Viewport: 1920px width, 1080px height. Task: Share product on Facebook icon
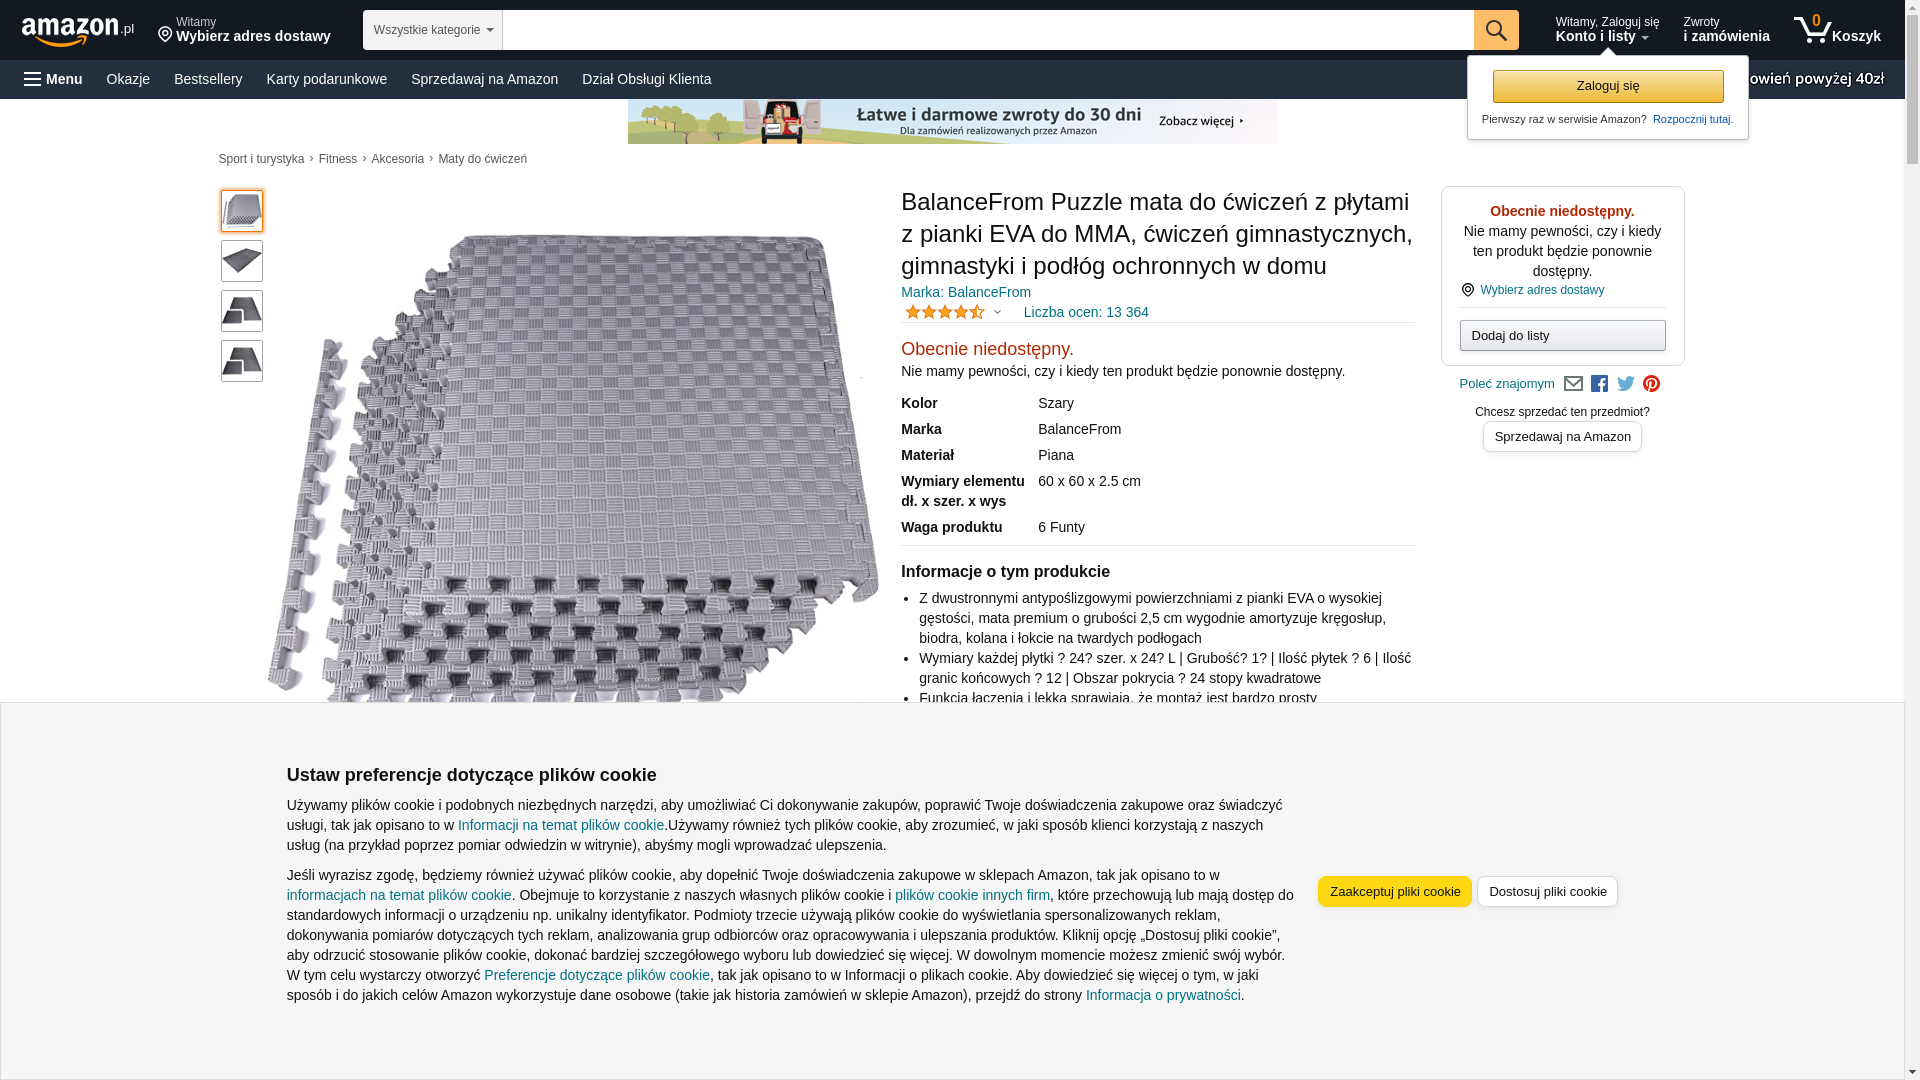click(1599, 384)
